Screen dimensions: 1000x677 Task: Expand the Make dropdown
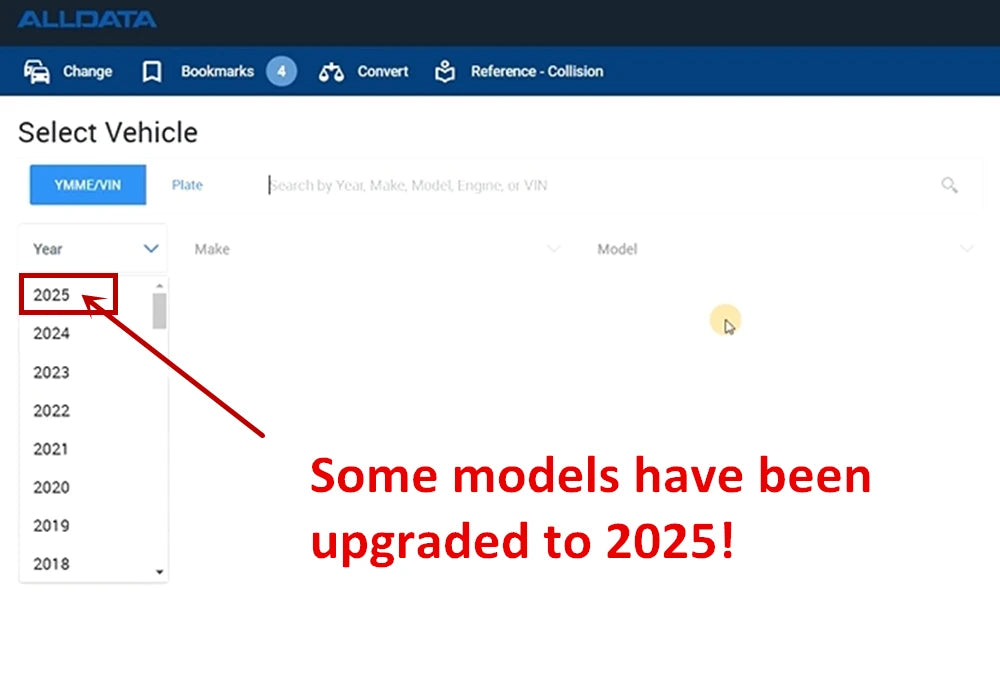554,249
